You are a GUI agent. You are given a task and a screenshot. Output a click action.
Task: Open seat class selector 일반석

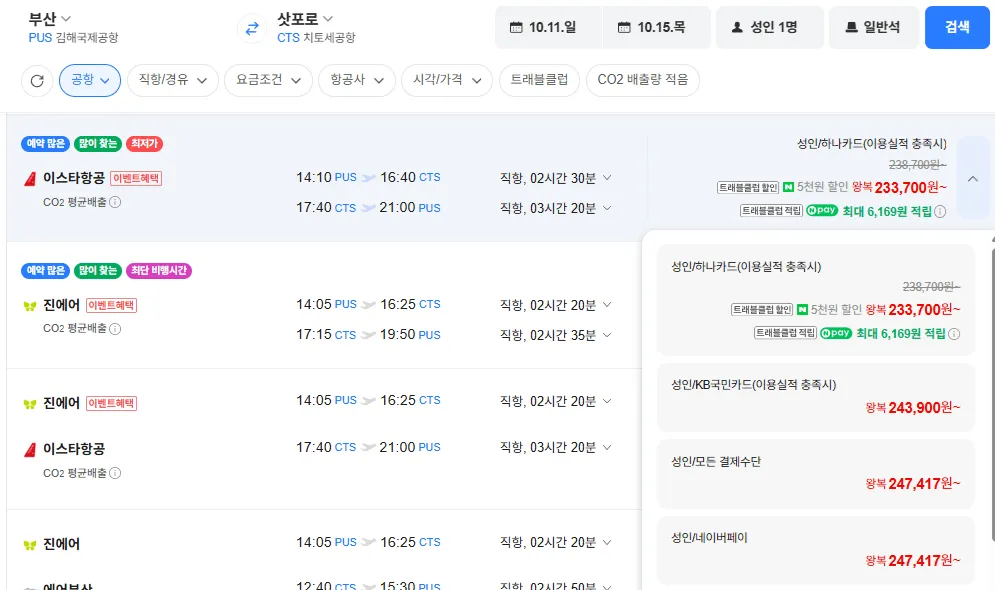[x=874, y=27]
